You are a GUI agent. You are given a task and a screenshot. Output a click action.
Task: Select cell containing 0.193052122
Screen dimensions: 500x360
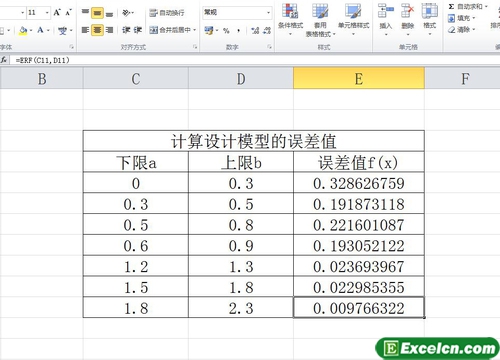[359, 246]
